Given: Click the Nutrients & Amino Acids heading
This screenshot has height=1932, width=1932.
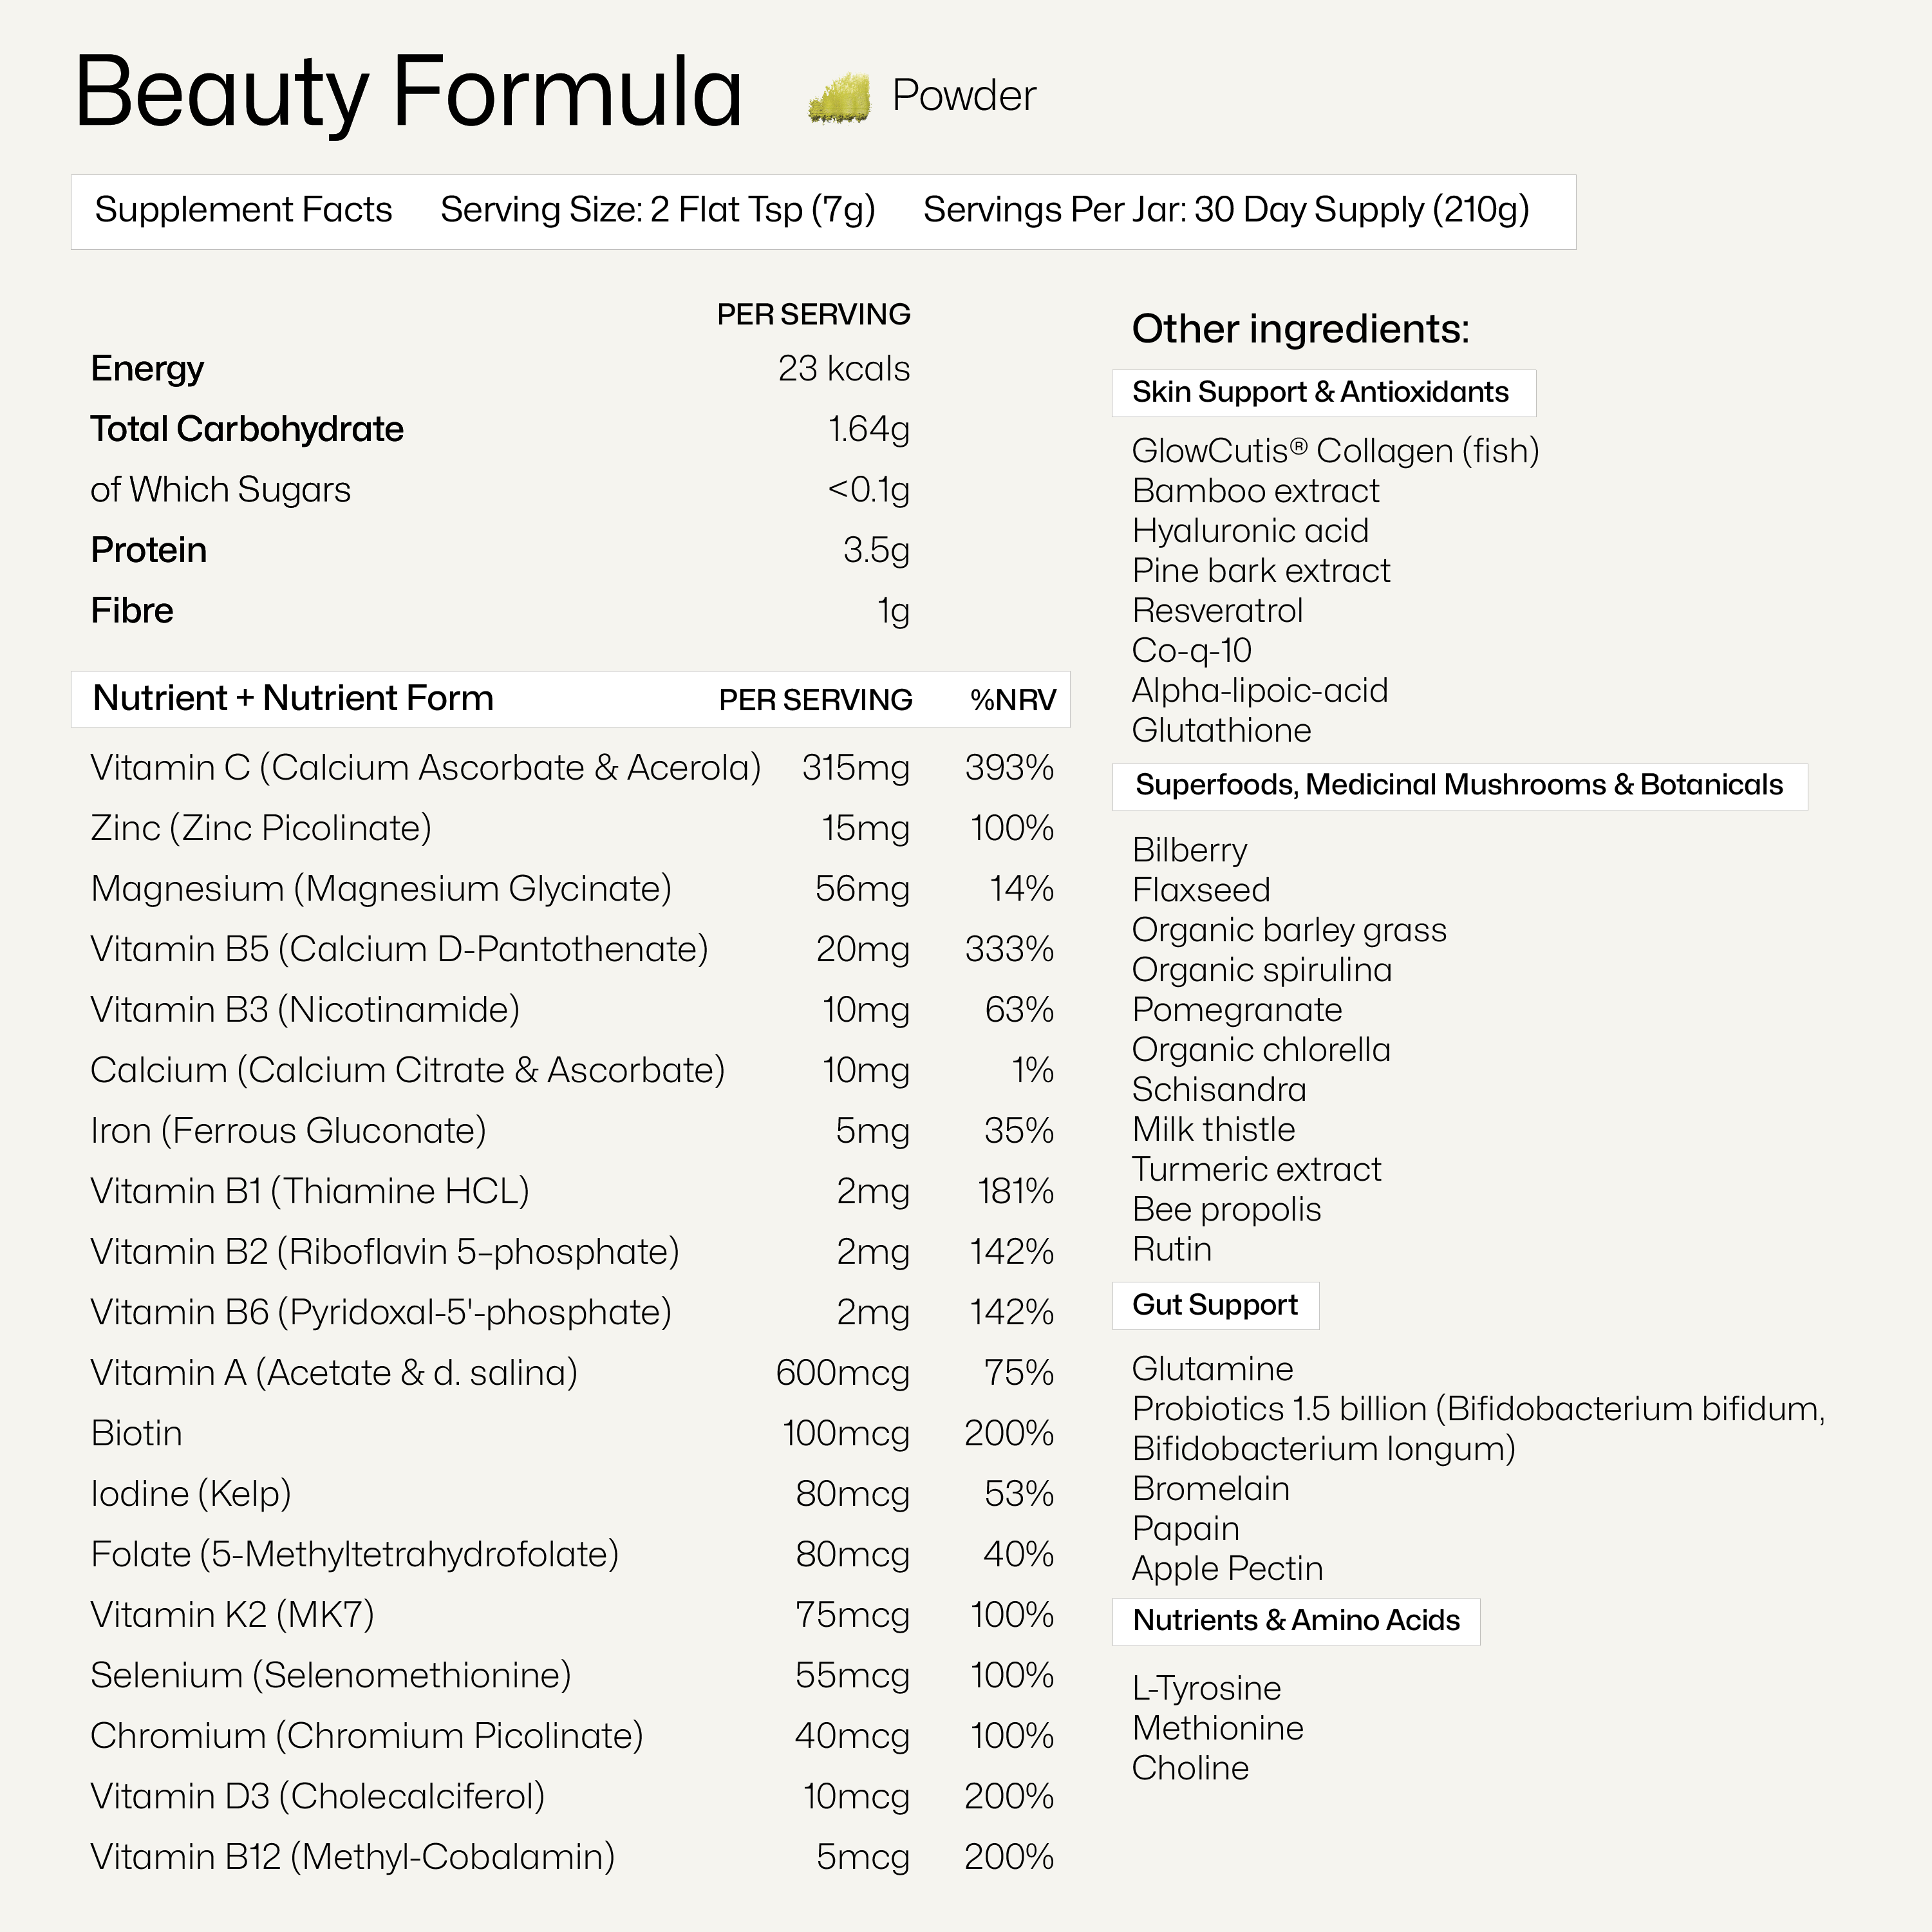Looking at the screenshot, I should [x=1296, y=1620].
